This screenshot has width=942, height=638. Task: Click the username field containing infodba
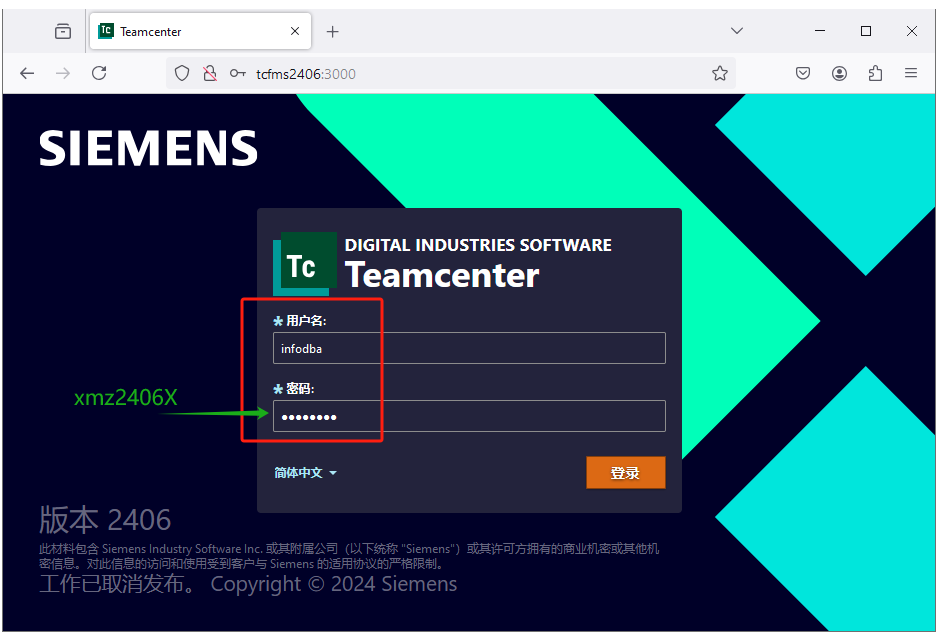[469, 348]
